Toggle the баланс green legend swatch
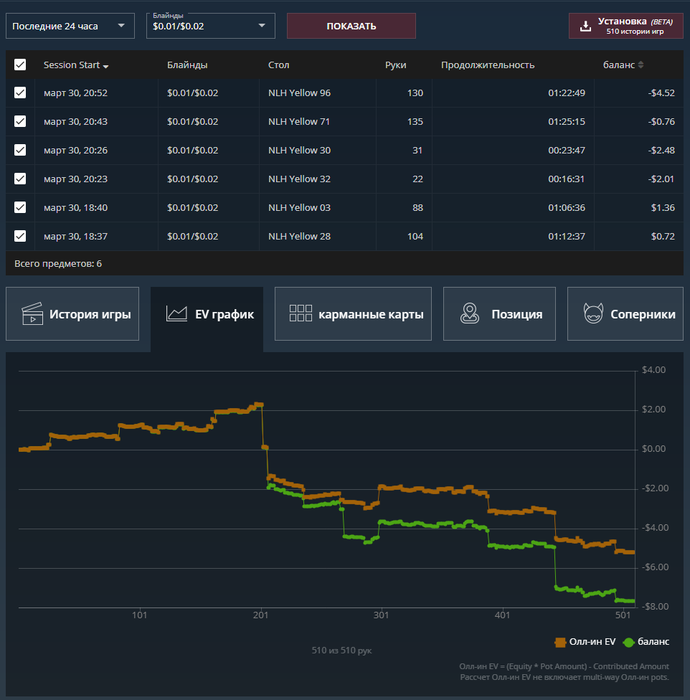The height and width of the screenshot is (700, 690). click(629, 642)
